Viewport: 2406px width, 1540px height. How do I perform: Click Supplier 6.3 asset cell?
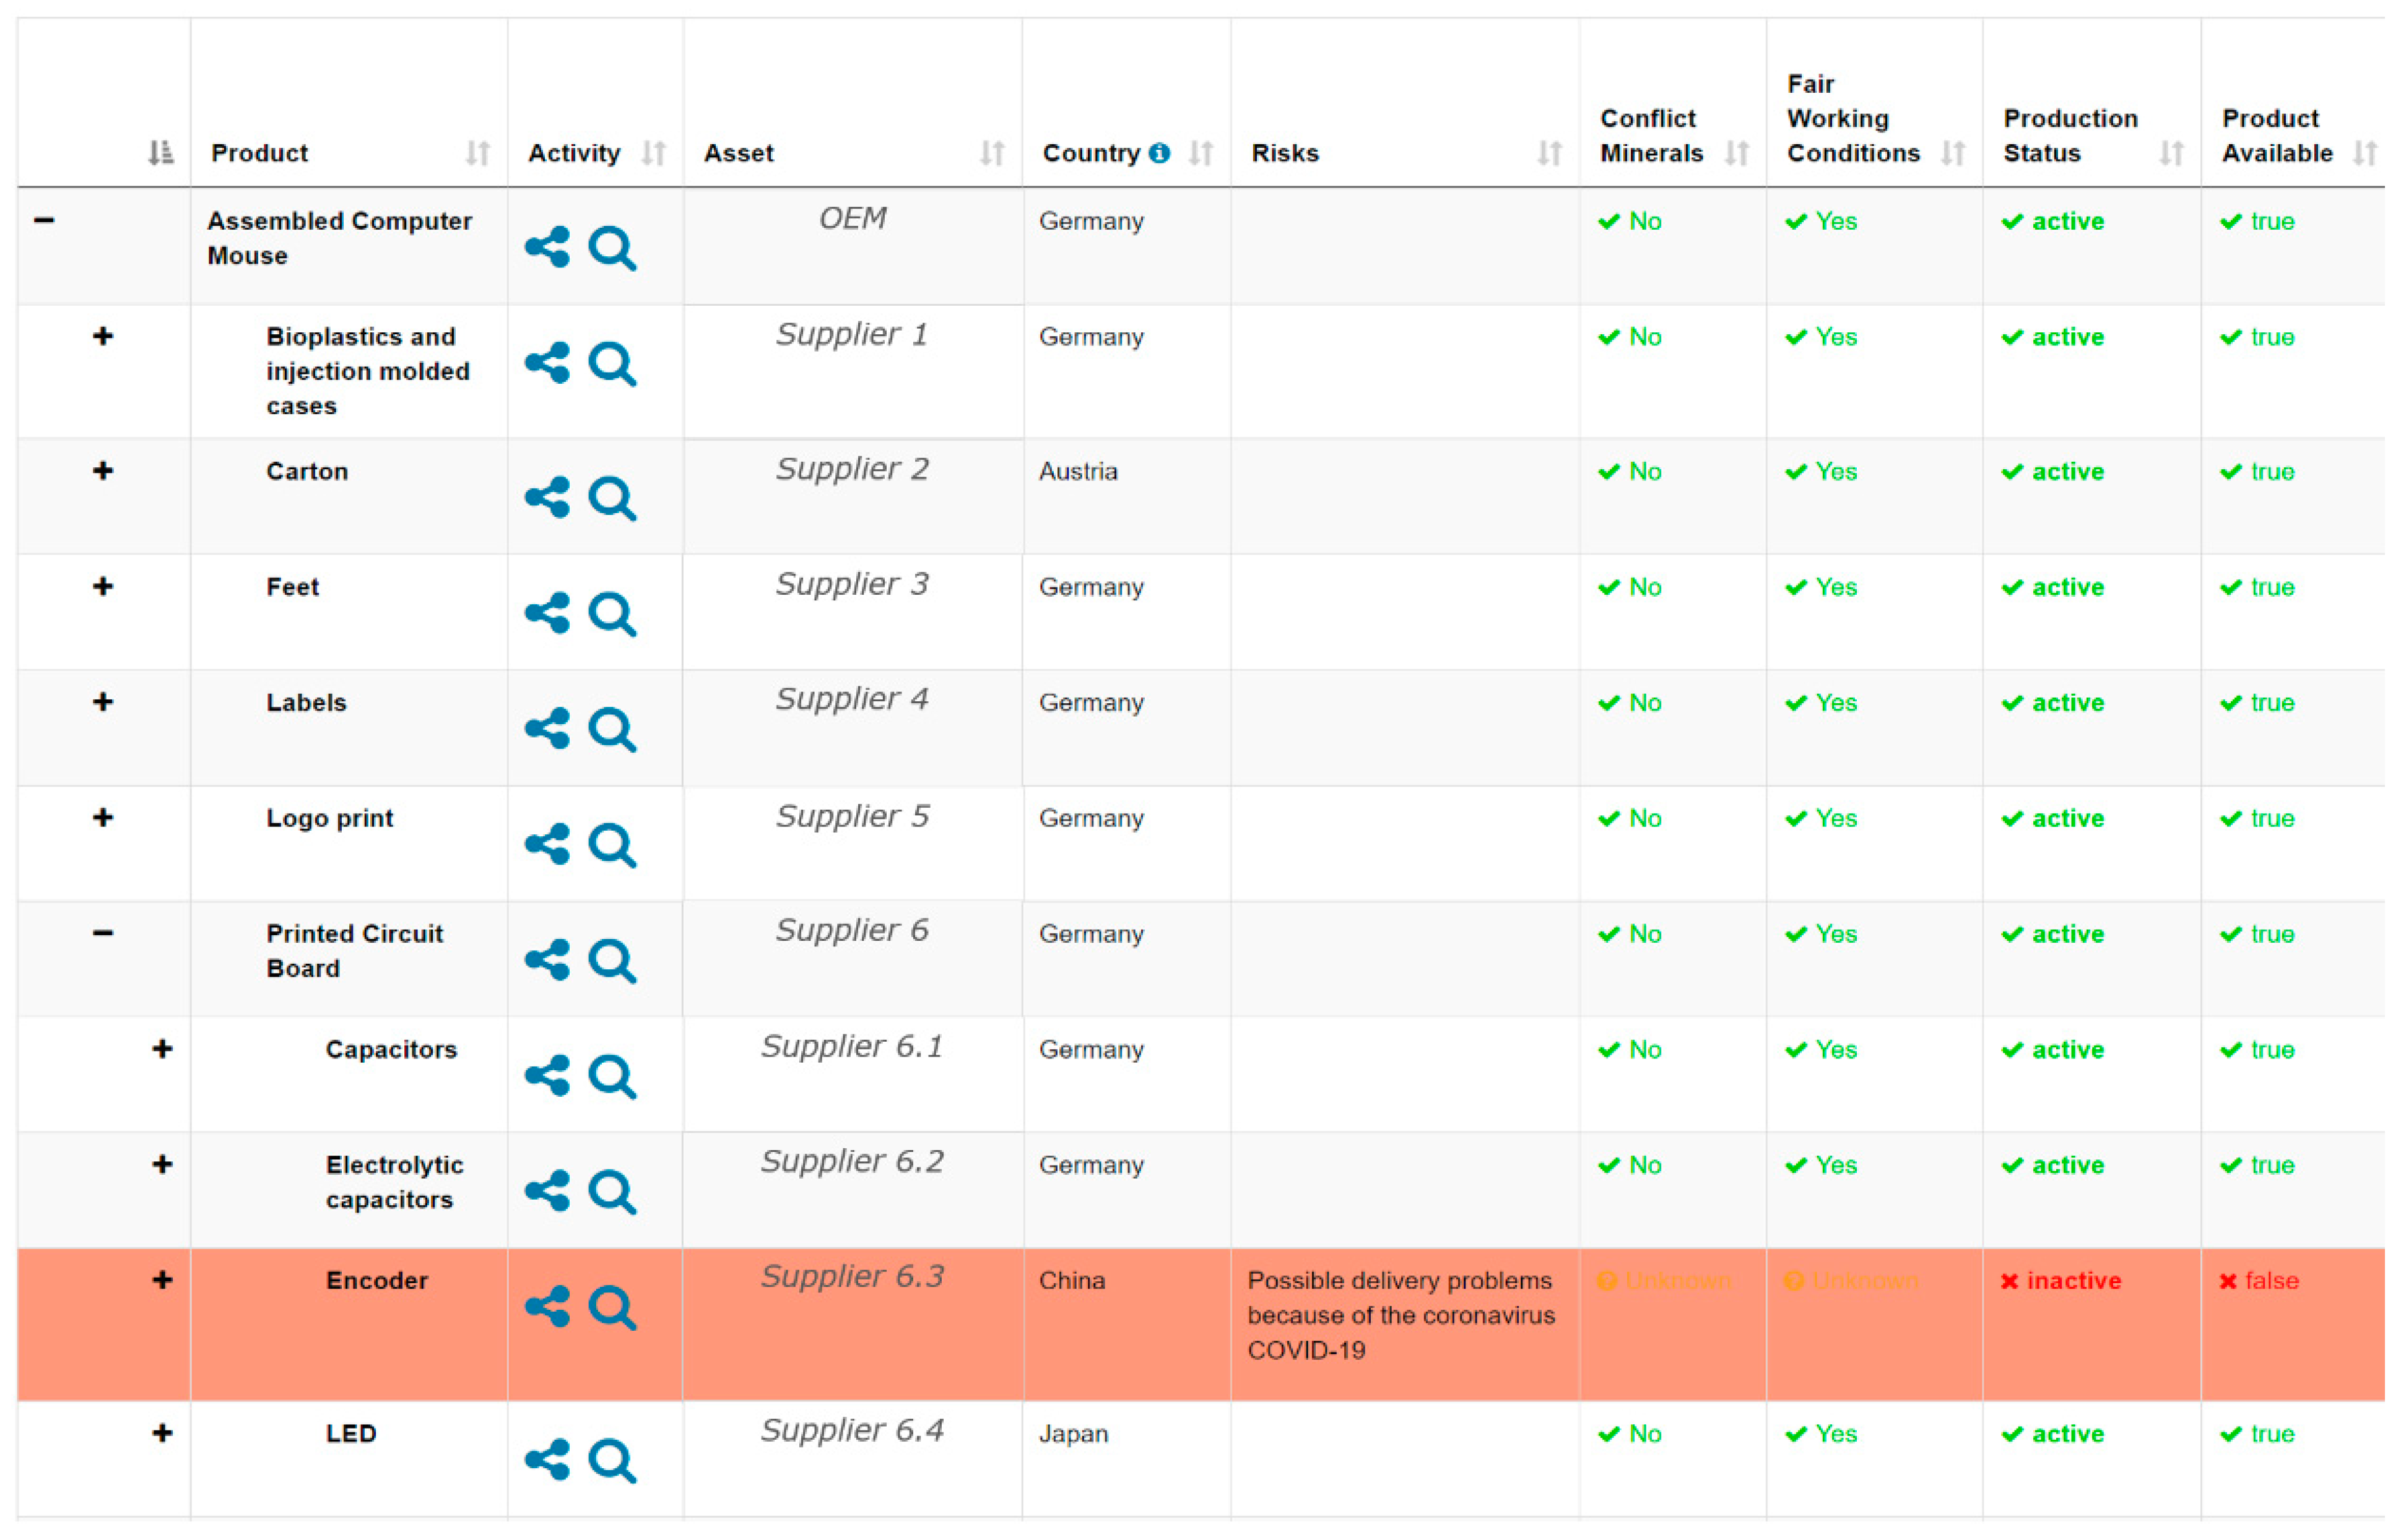[x=852, y=1277]
